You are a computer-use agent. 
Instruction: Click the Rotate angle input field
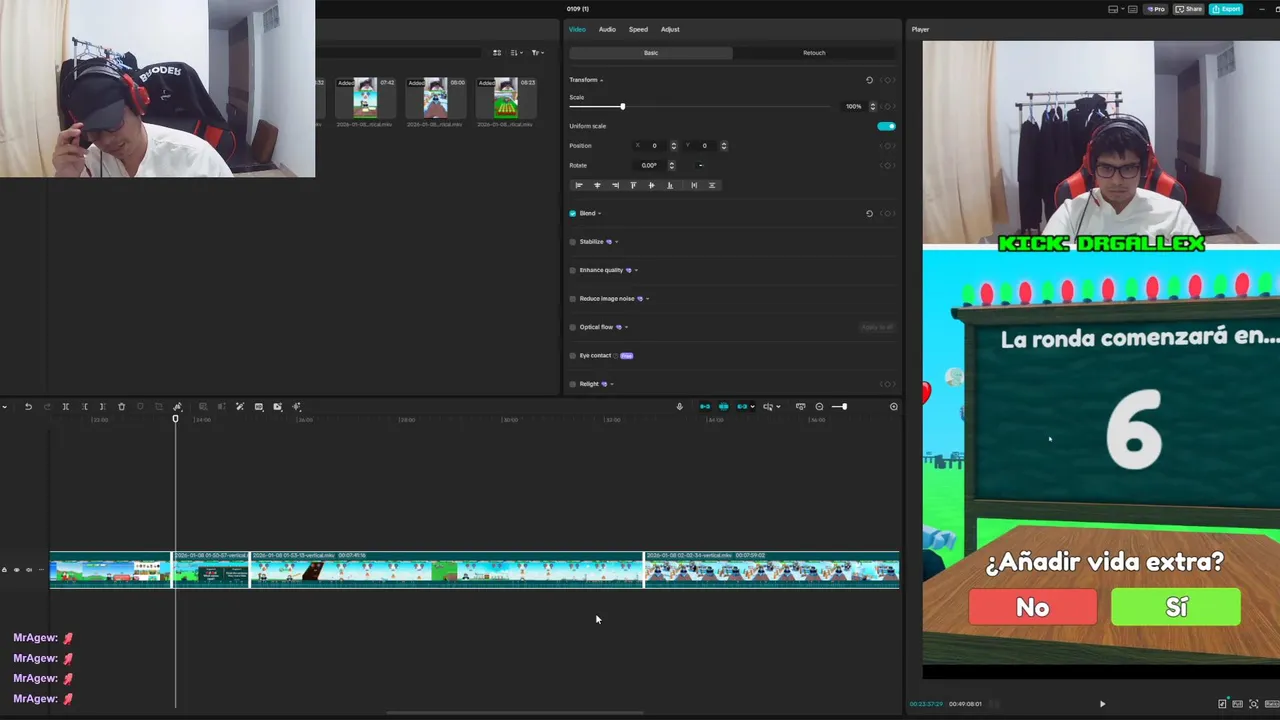[650, 165]
